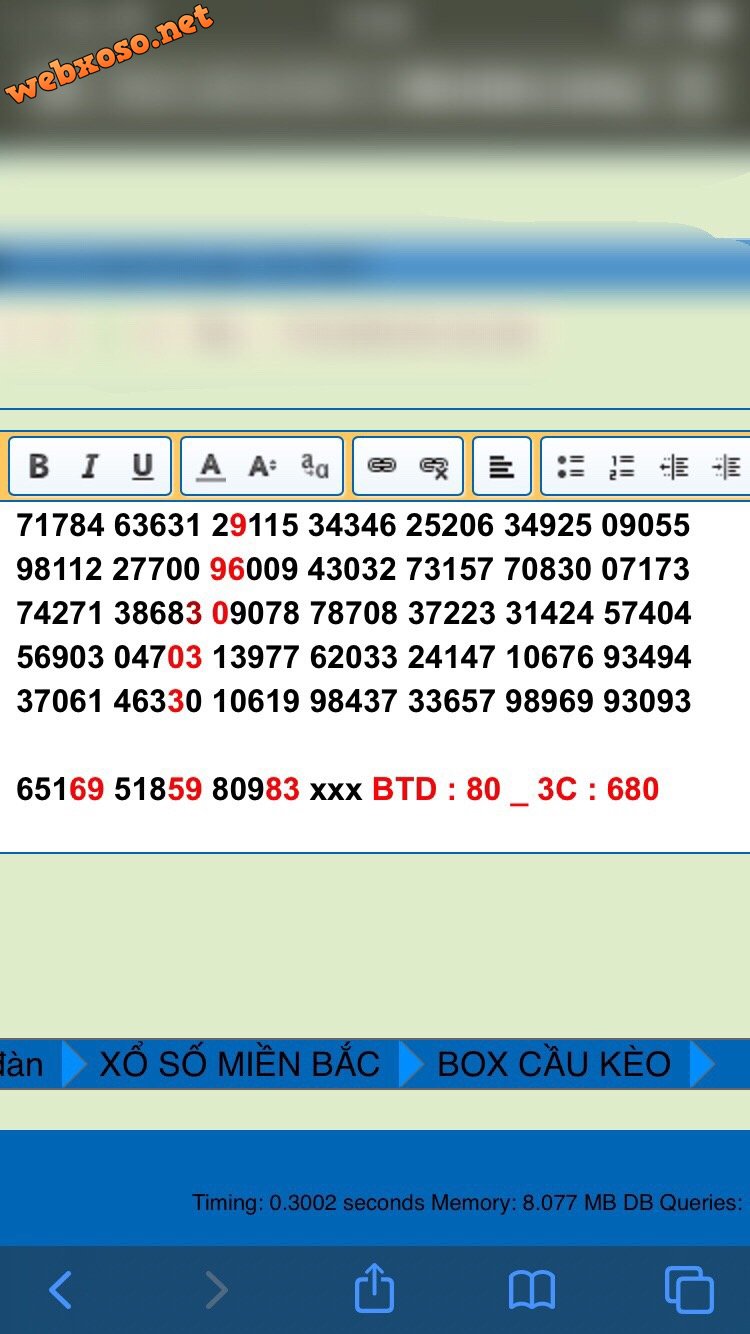This screenshot has width=750, height=1334.
Task: Click the remove link icon
Action: pos(434,466)
